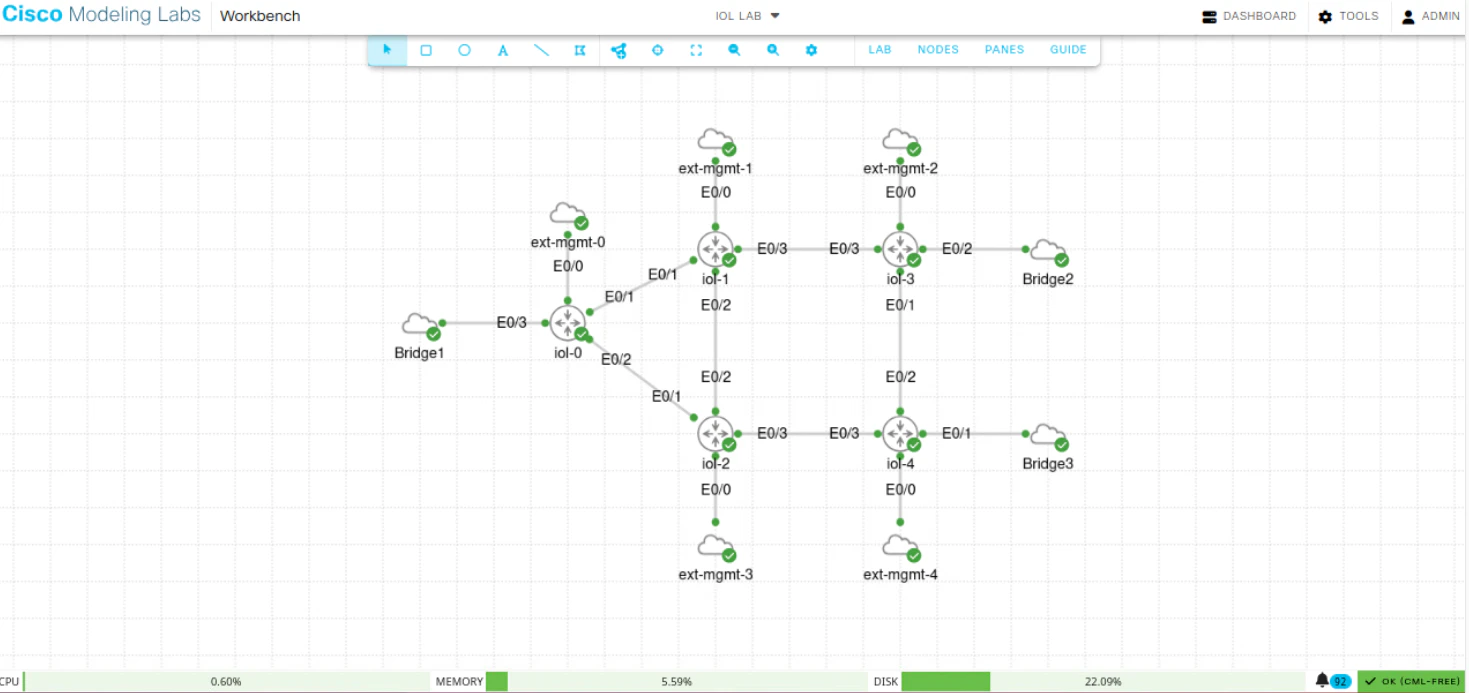Select the pointer selection tool
Screen dimensions: 1469x693
point(387,50)
